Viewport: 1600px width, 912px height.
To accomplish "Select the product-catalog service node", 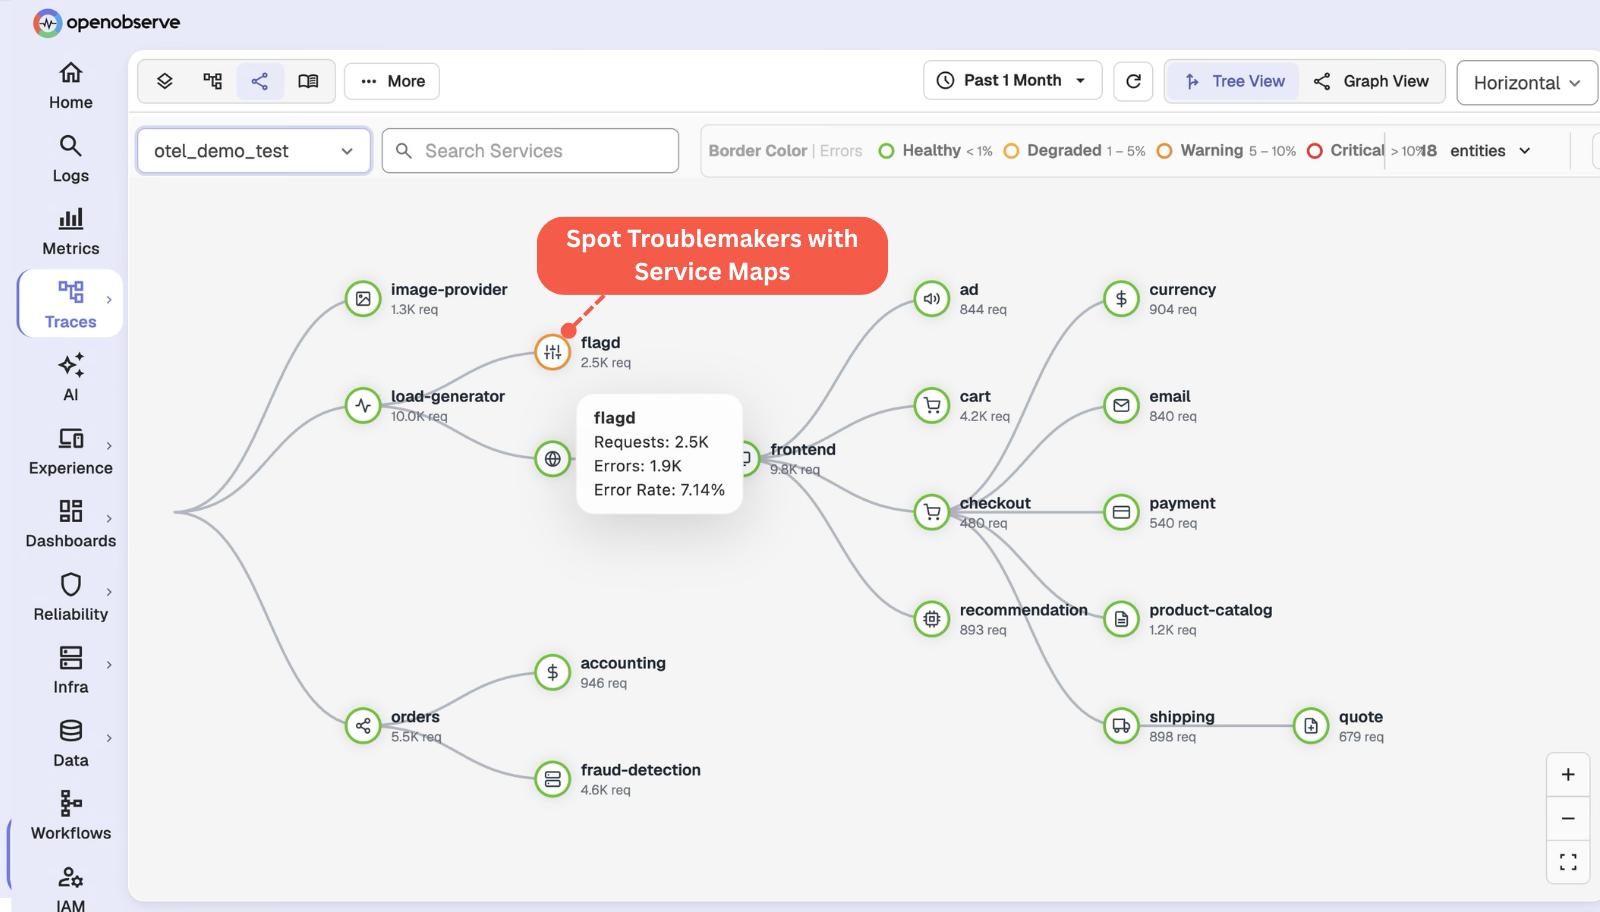I will (1122, 620).
